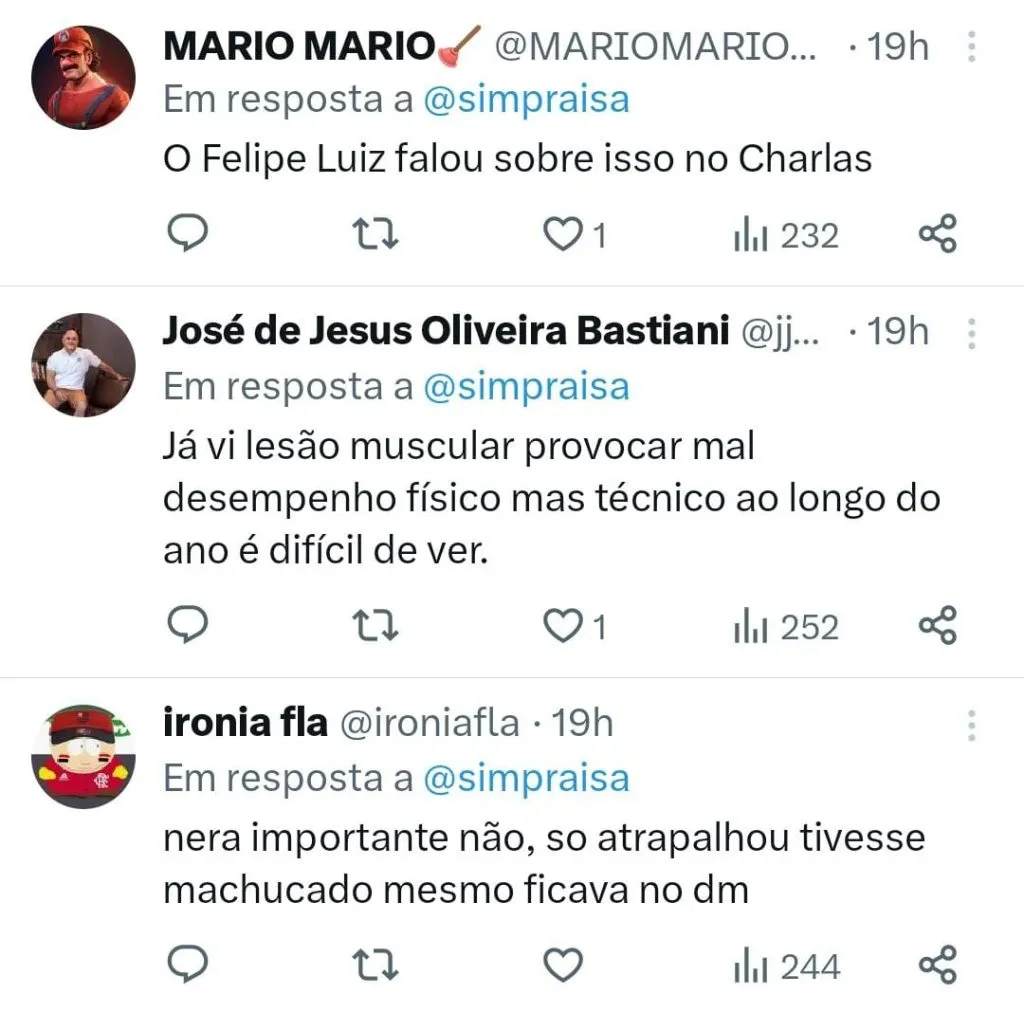1024x1013 pixels.
Task: View analytics showing 232 views
Action: [786, 236]
